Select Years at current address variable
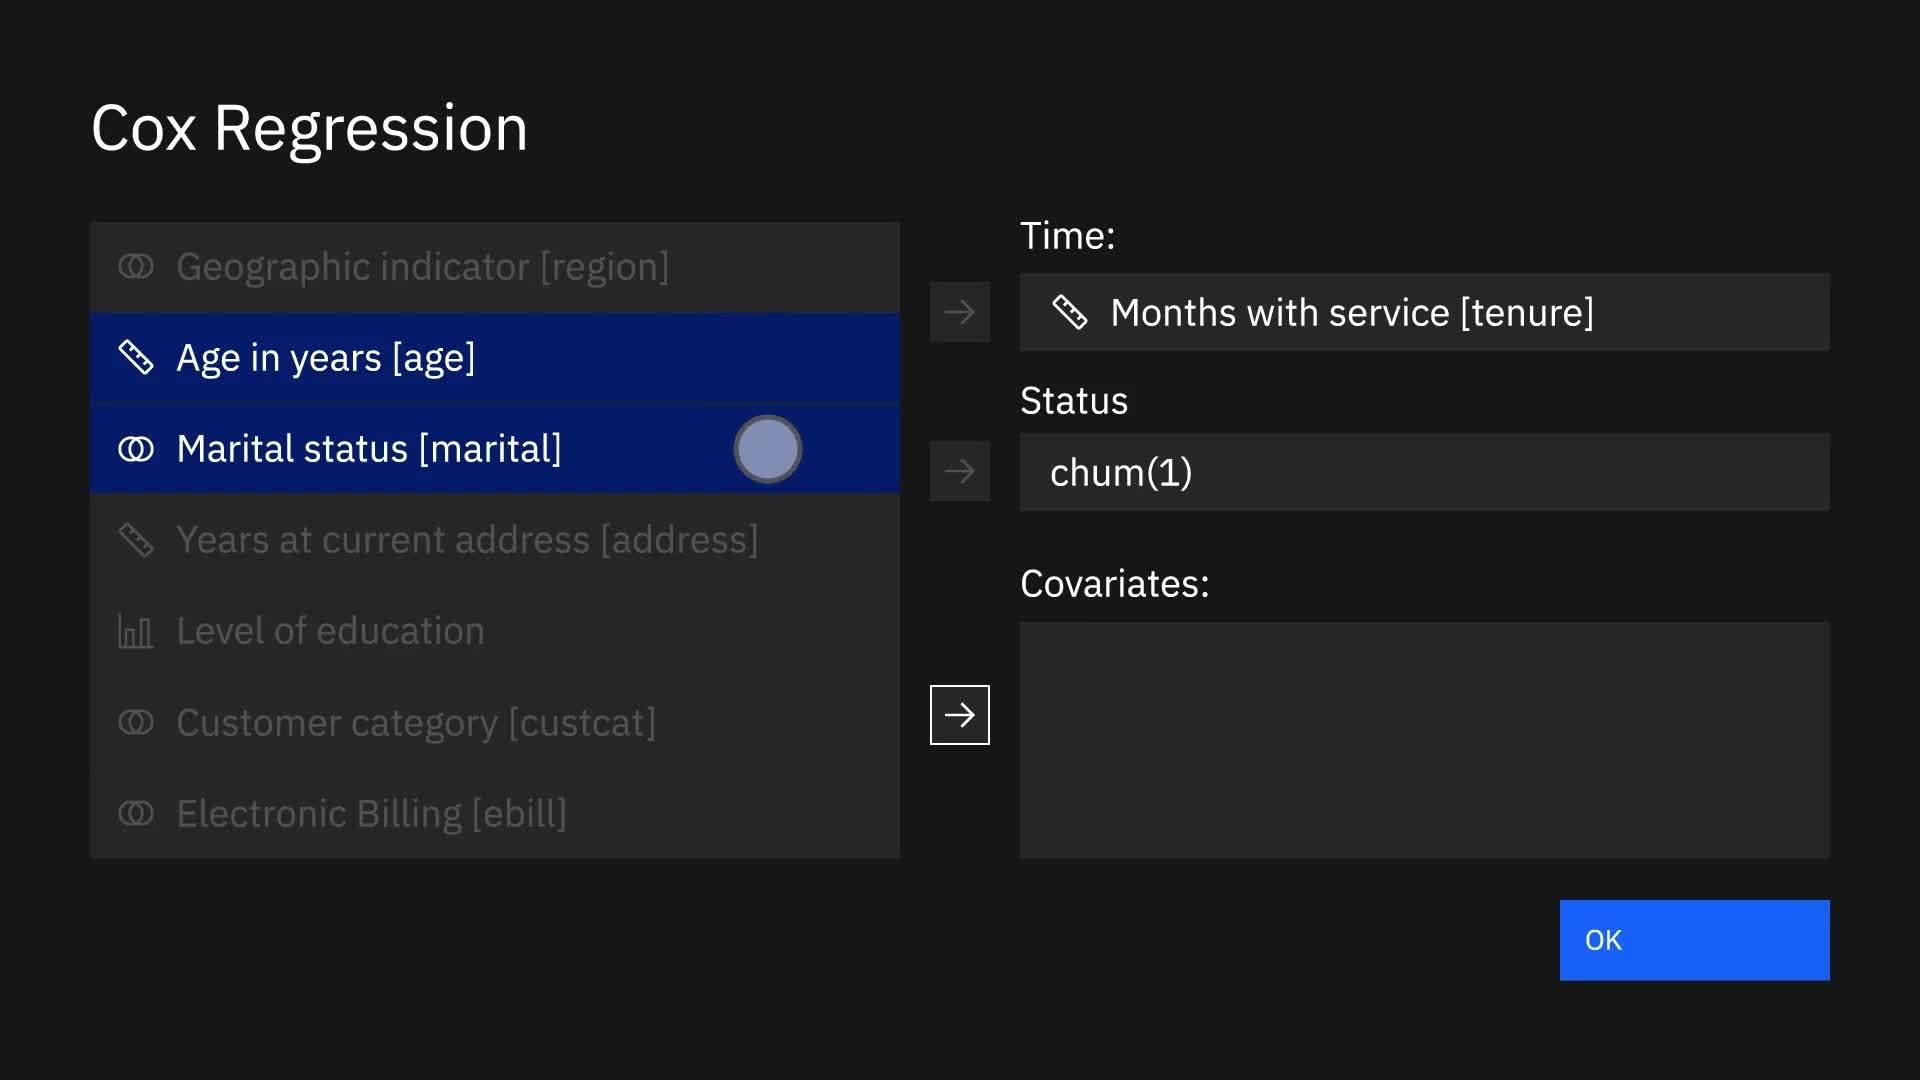Viewport: 1920px width, 1080px height. coord(467,540)
